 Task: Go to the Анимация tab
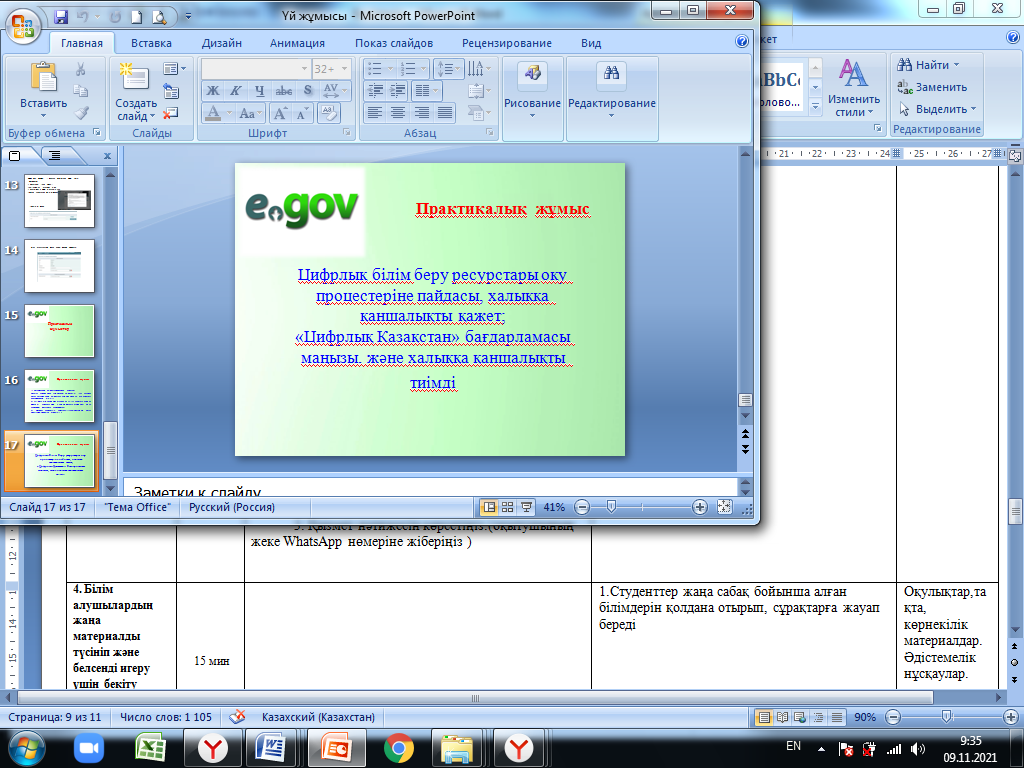[297, 43]
